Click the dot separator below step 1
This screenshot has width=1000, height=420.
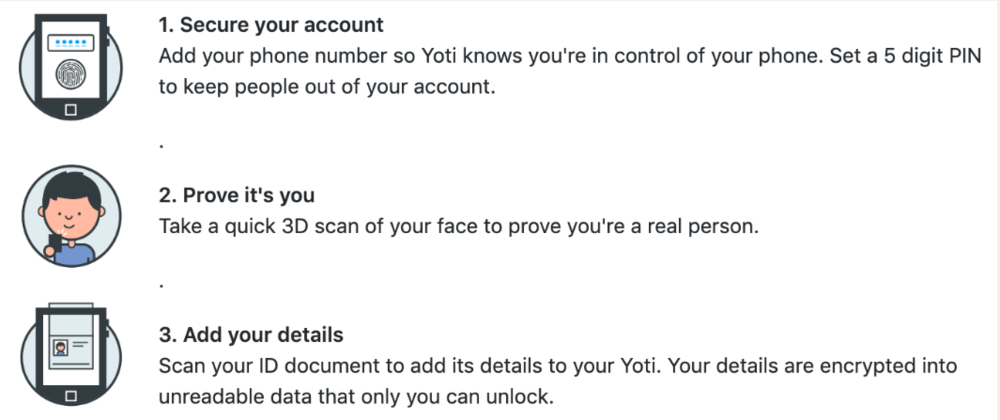[x=161, y=145]
